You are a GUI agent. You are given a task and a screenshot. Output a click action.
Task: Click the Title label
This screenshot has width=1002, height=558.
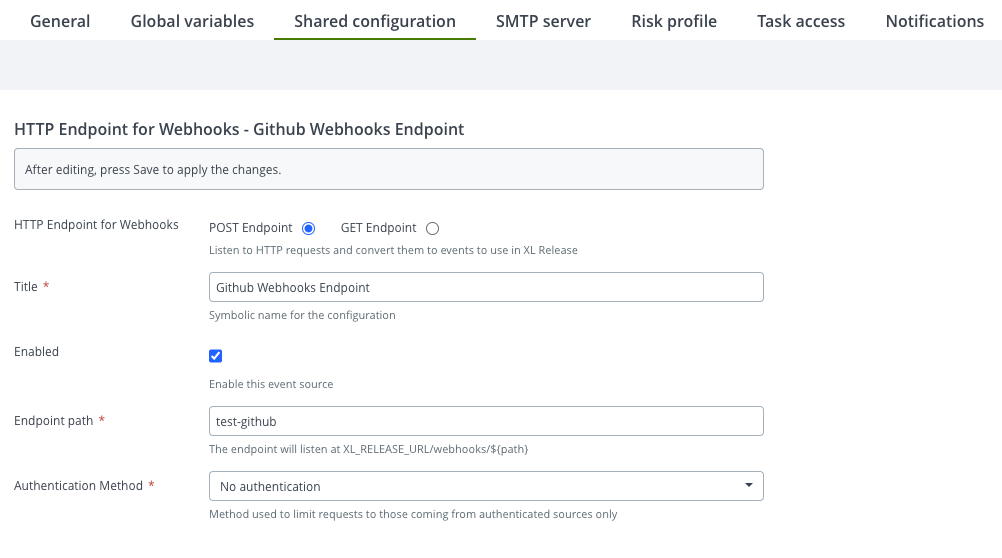26,286
